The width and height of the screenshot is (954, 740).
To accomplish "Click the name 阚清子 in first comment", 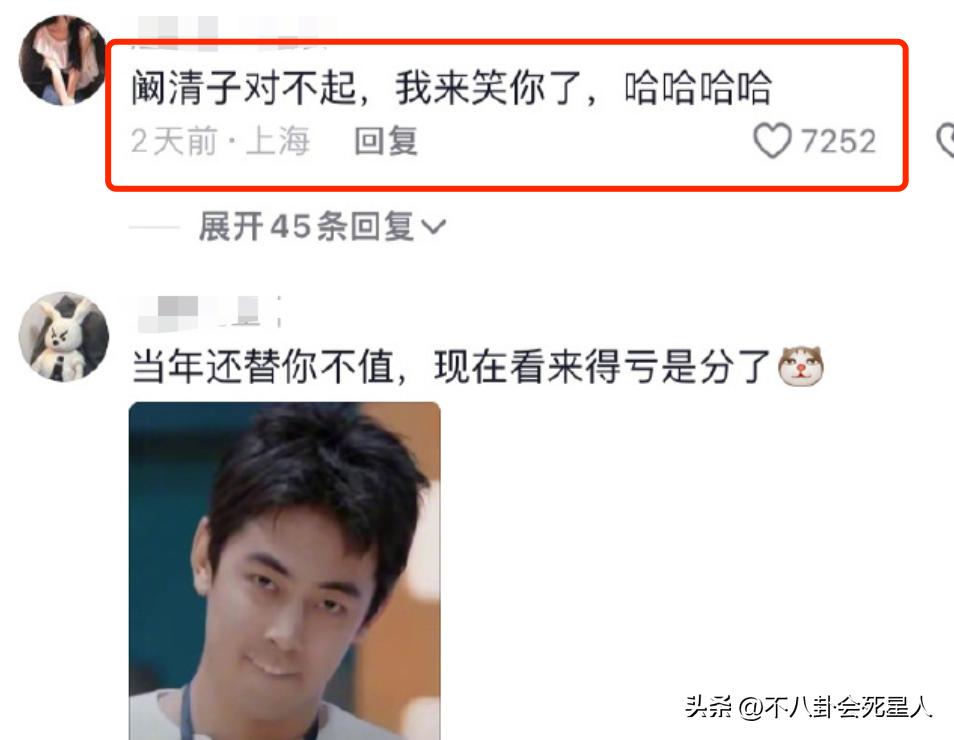I will pyautogui.click(x=187, y=88).
